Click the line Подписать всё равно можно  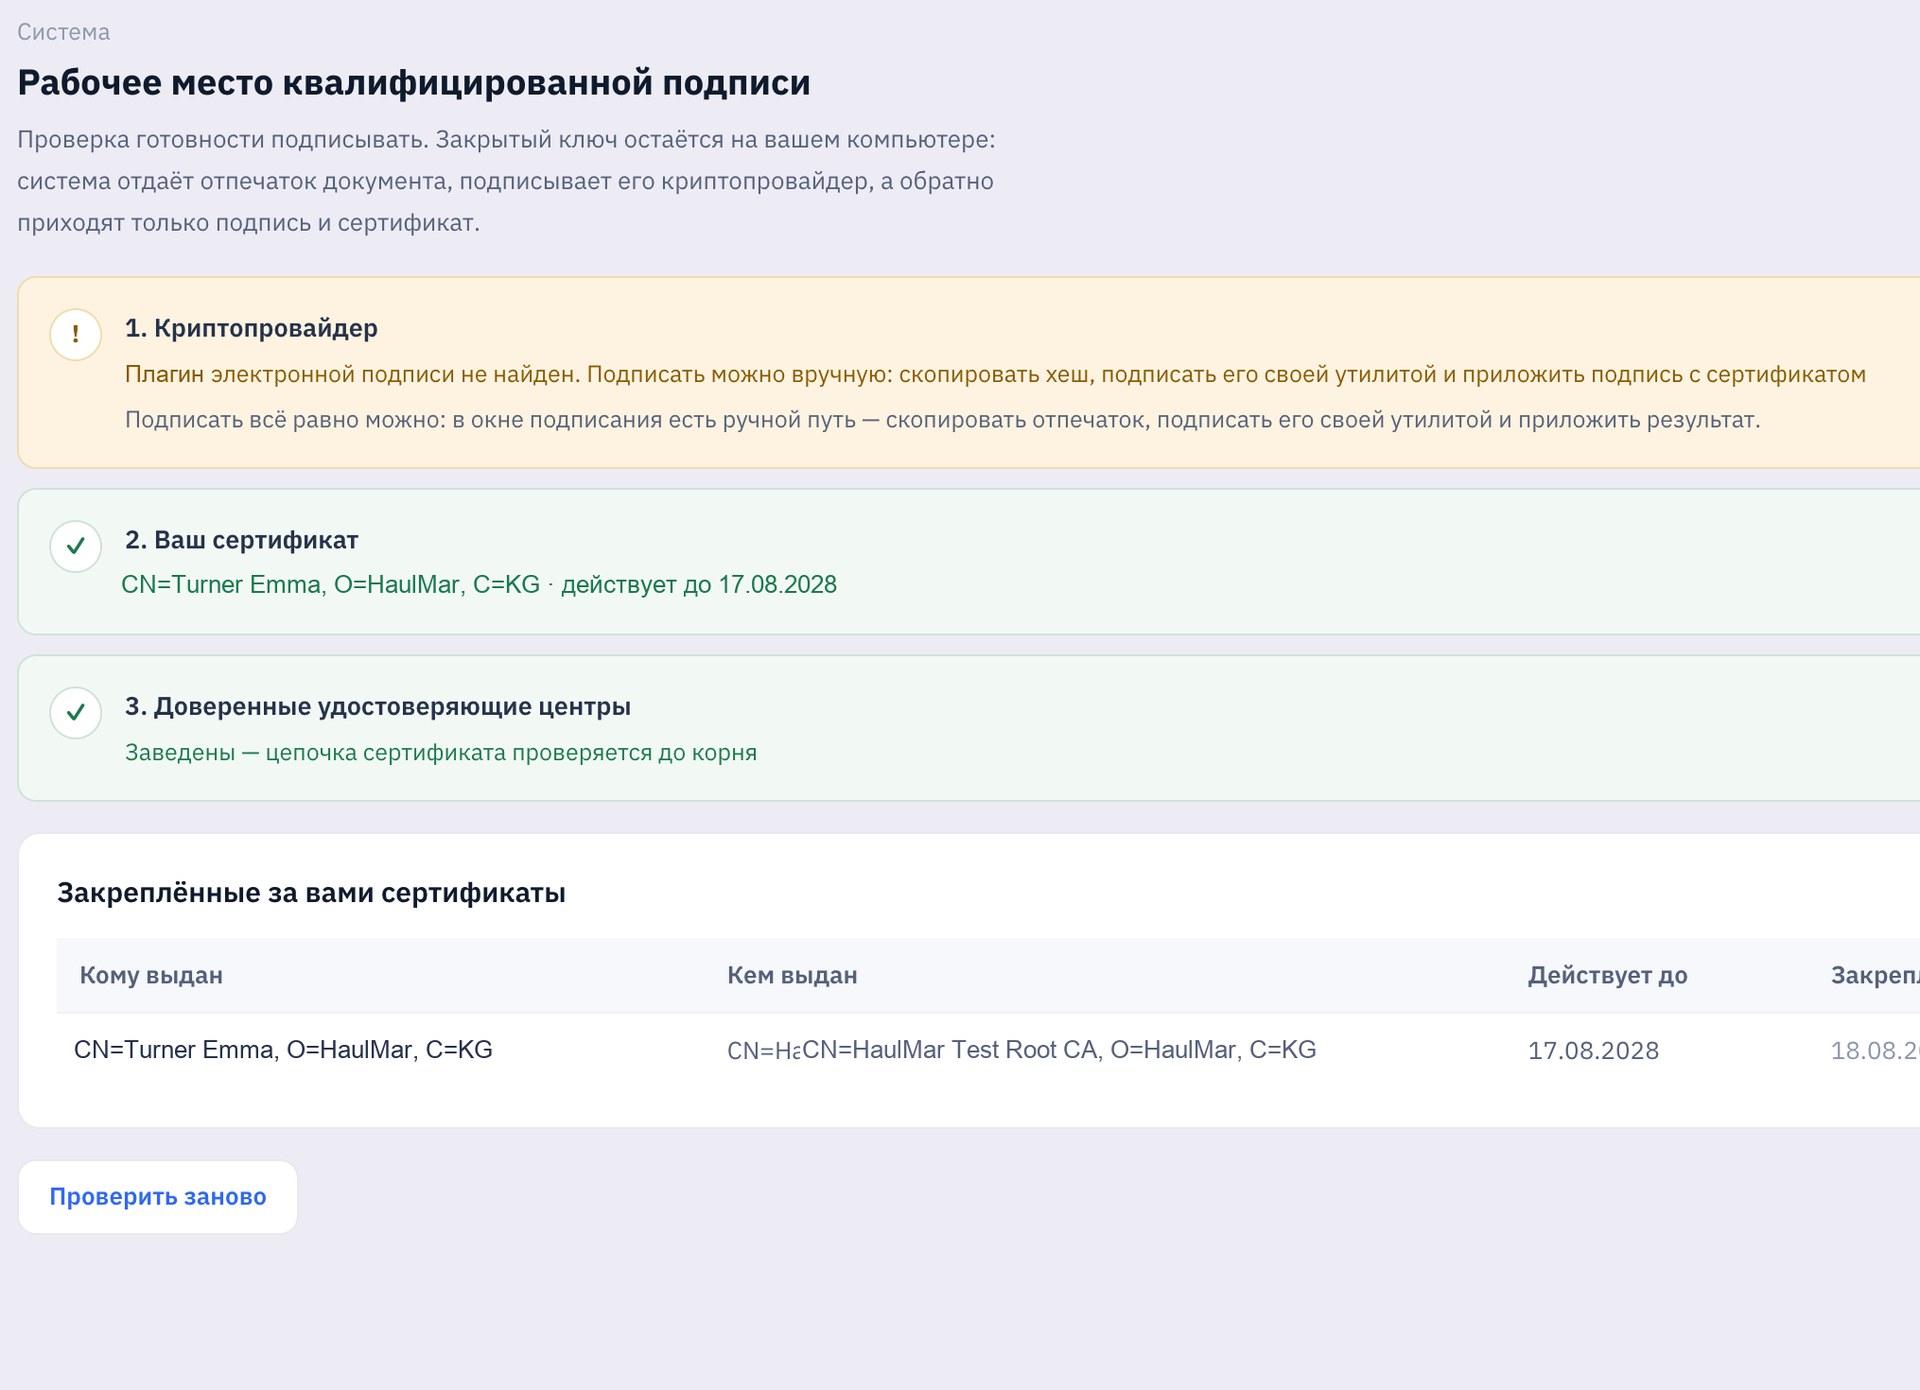[x=942, y=419]
